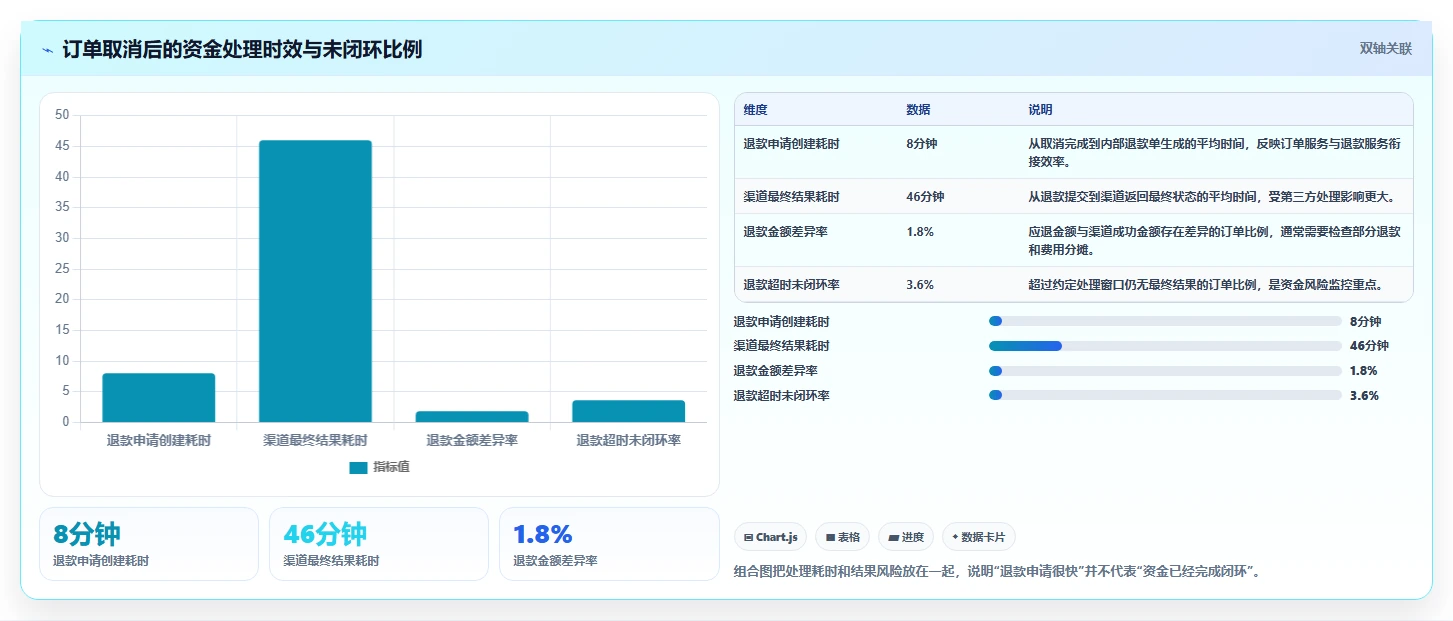The width and height of the screenshot is (1453, 621).
Task: Click the 渠道最终结果耗时 x-axis label
Action: pos(315,441)
